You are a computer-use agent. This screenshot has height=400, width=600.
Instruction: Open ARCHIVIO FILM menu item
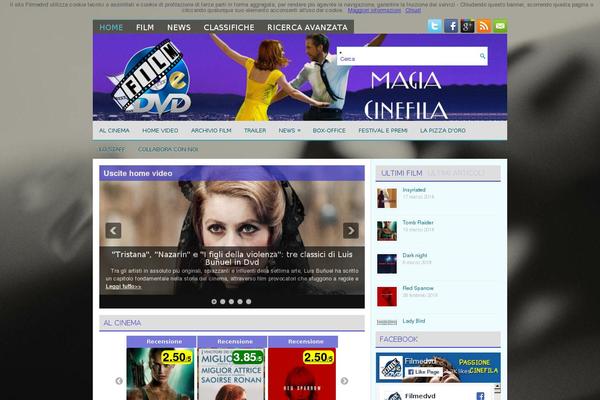(211, 131)
